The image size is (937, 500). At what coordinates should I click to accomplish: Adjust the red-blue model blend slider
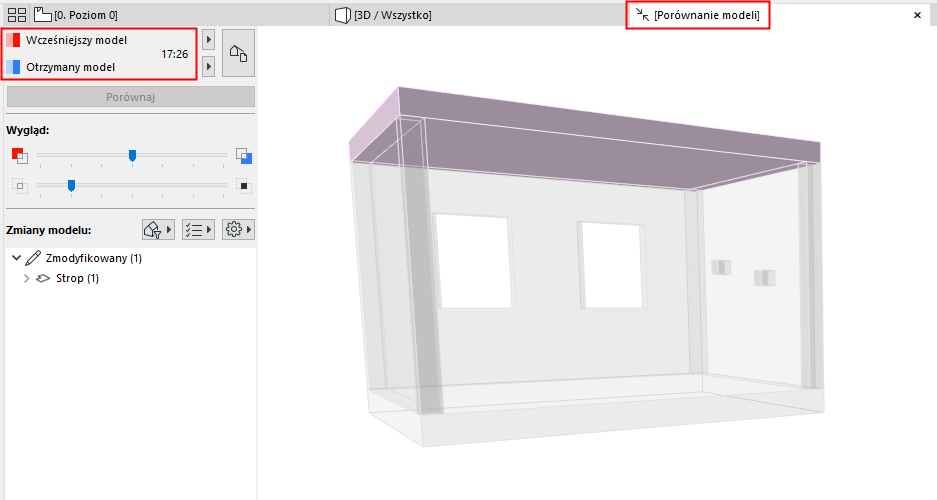click(x=132, y=155)
